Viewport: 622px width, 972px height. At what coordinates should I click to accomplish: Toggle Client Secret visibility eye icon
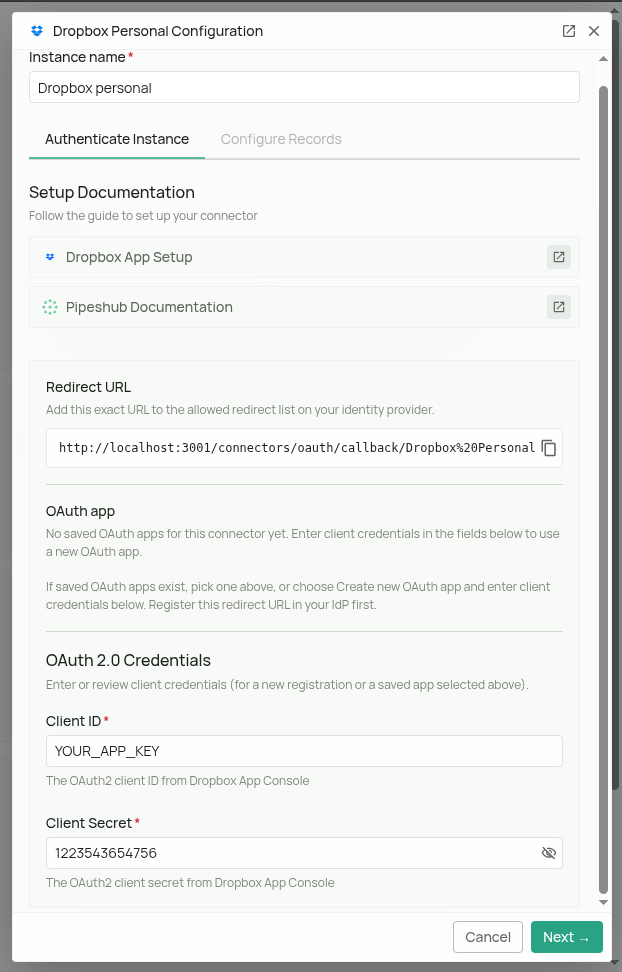(x=549, y=853)
